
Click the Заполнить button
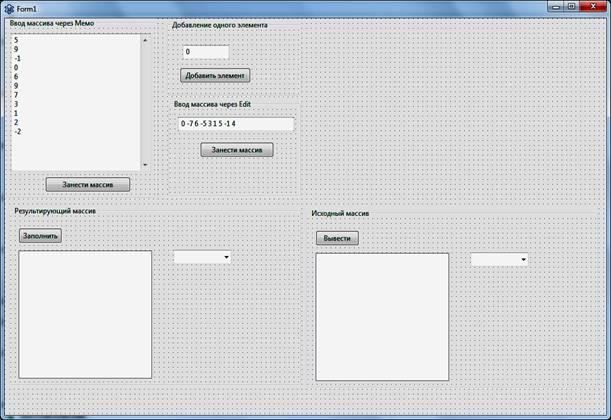[x=40, y=236]
